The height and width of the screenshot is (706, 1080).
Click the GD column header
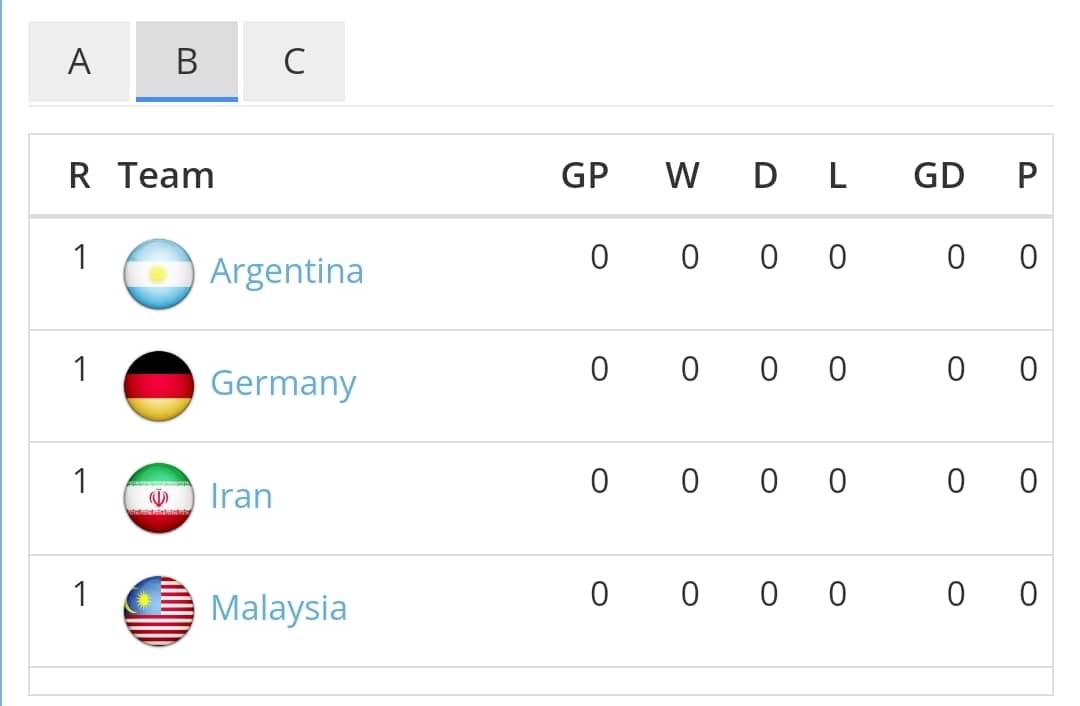[939, 176]
